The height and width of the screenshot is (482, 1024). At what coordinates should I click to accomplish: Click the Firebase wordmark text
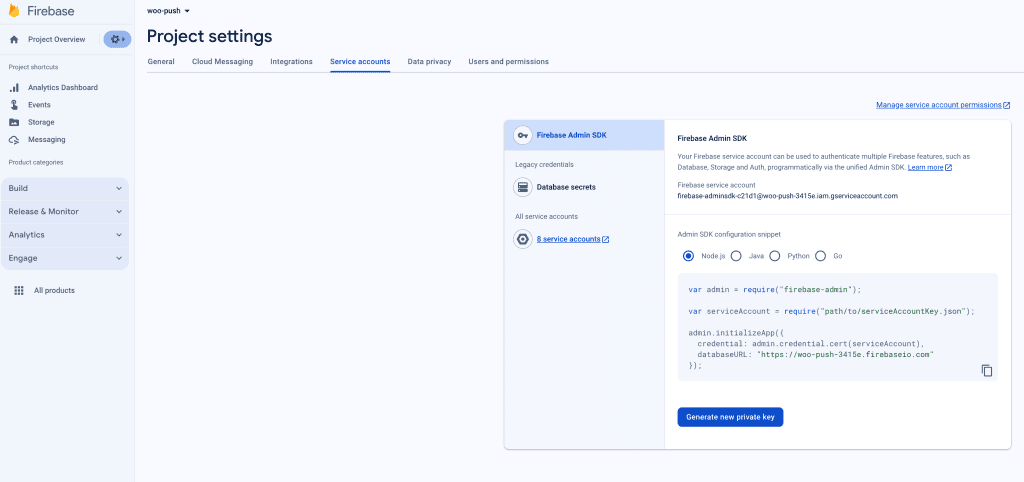50,11
